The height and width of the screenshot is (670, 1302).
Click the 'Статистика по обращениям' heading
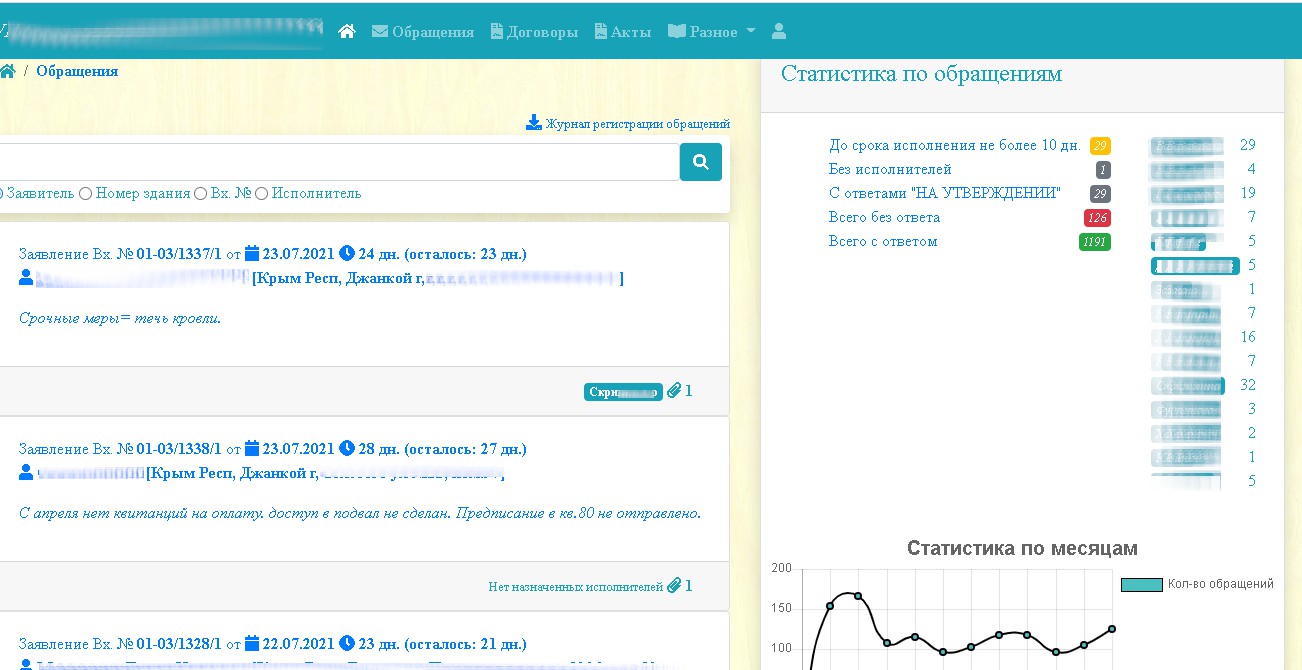pyautogui.click(x=921, y=74)
